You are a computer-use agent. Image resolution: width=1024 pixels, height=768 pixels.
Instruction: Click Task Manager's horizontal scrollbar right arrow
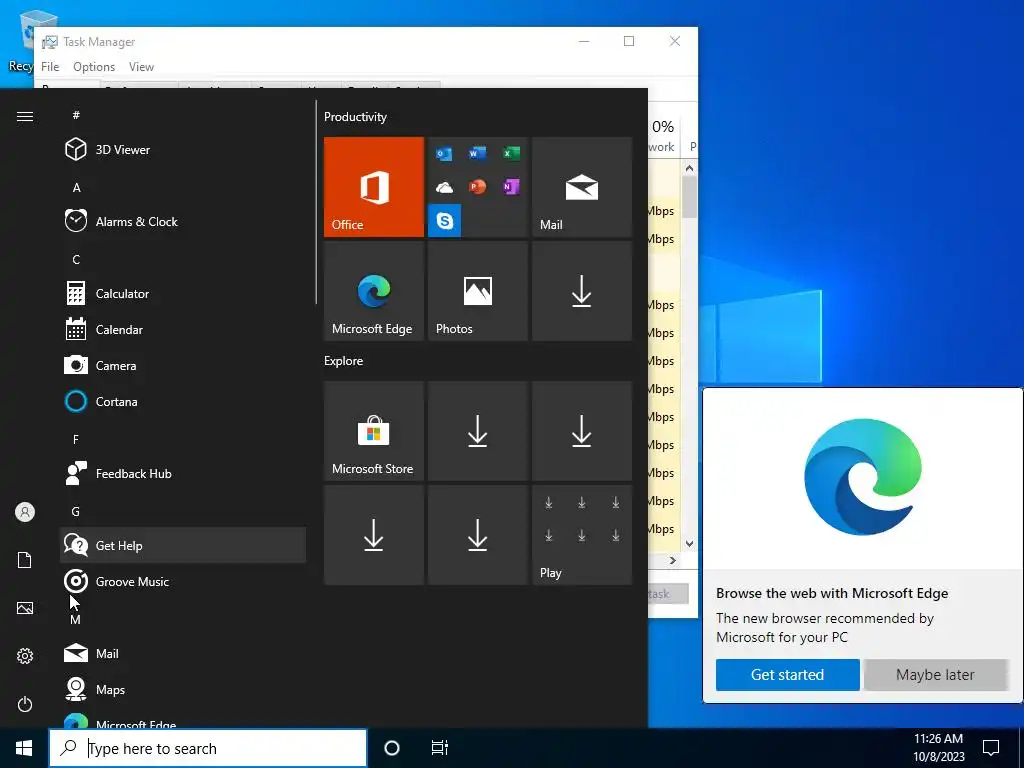(673, 560)
